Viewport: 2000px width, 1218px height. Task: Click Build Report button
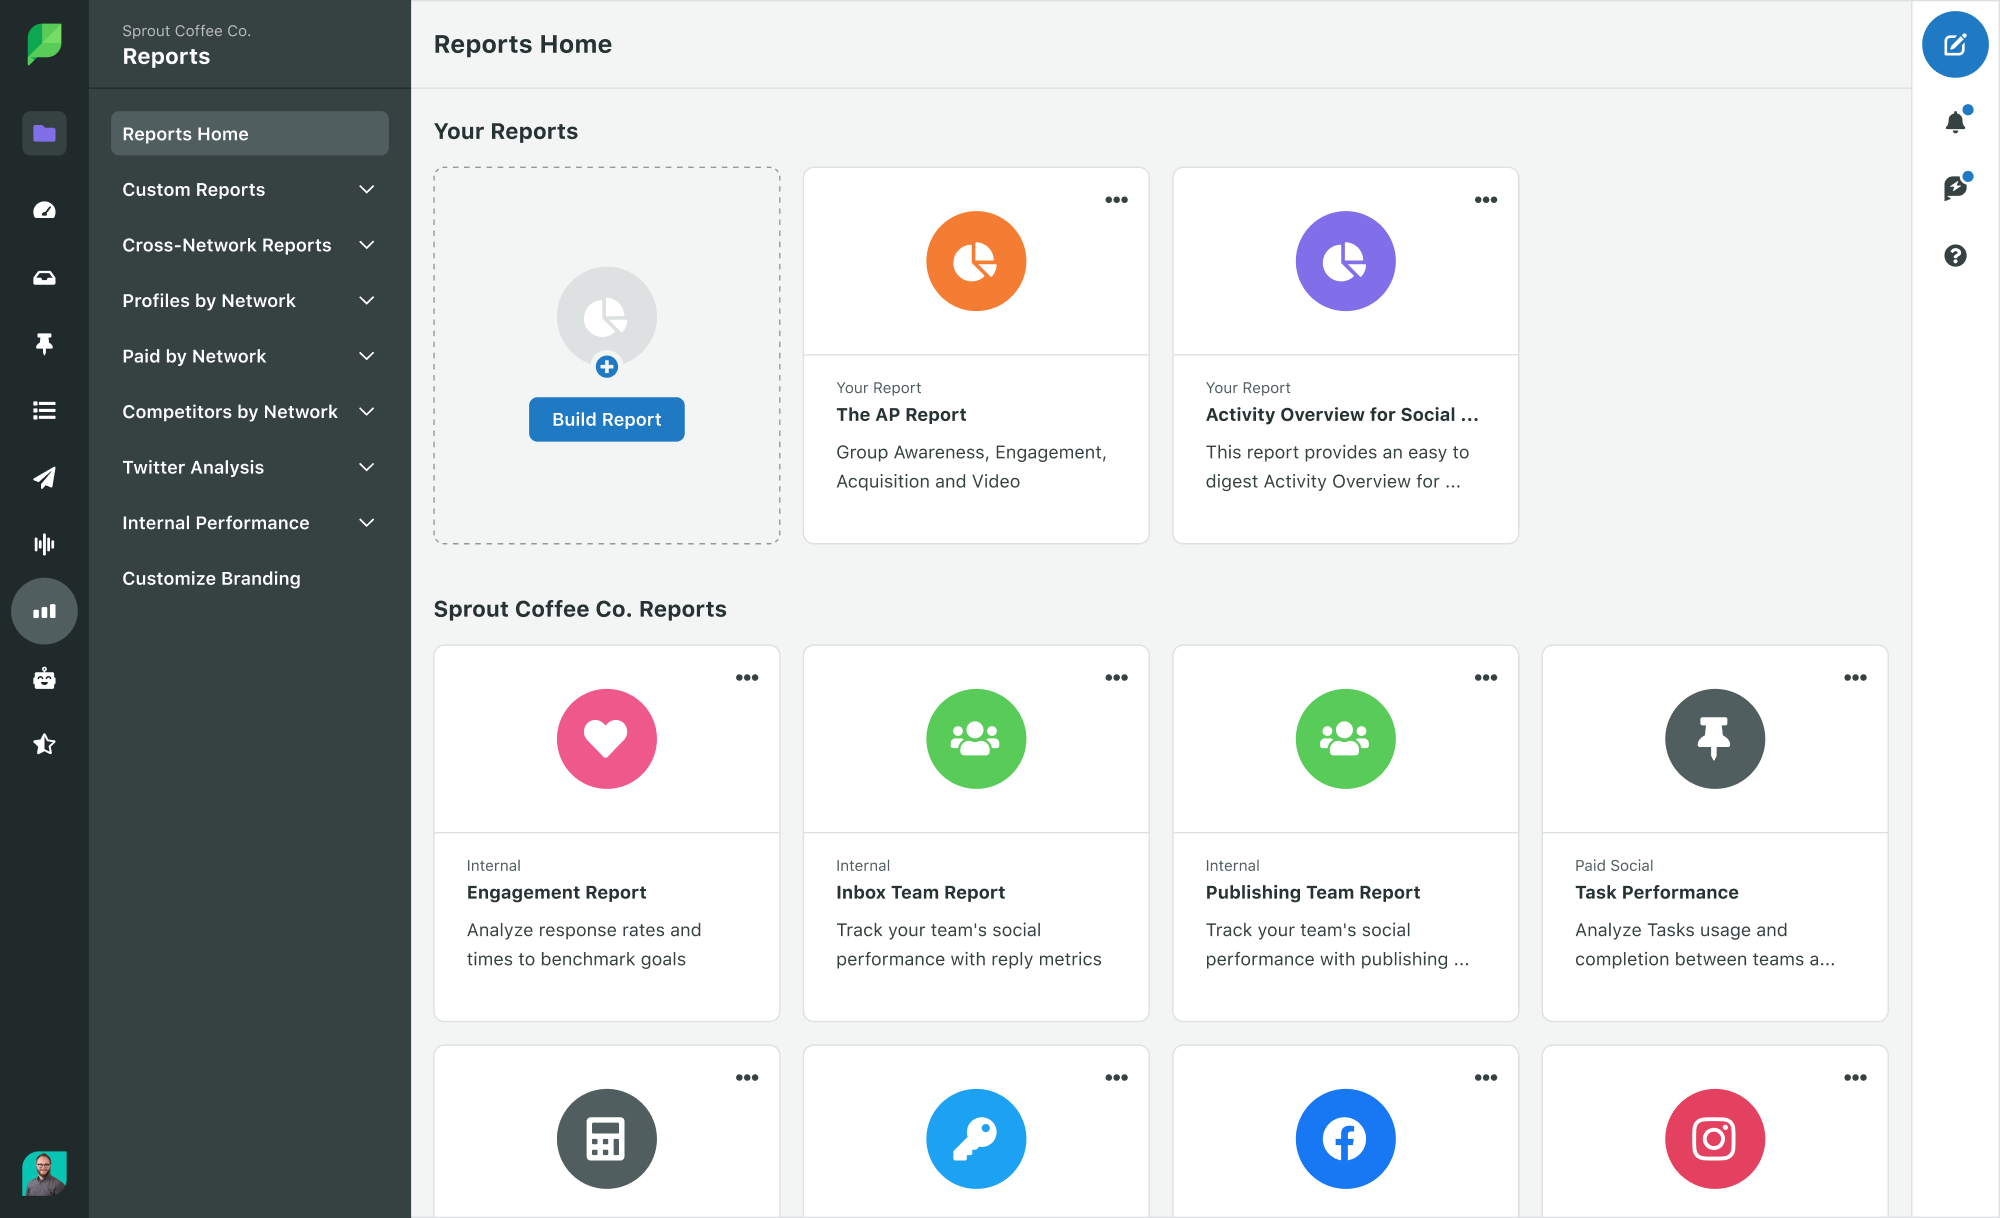(606, 418)
